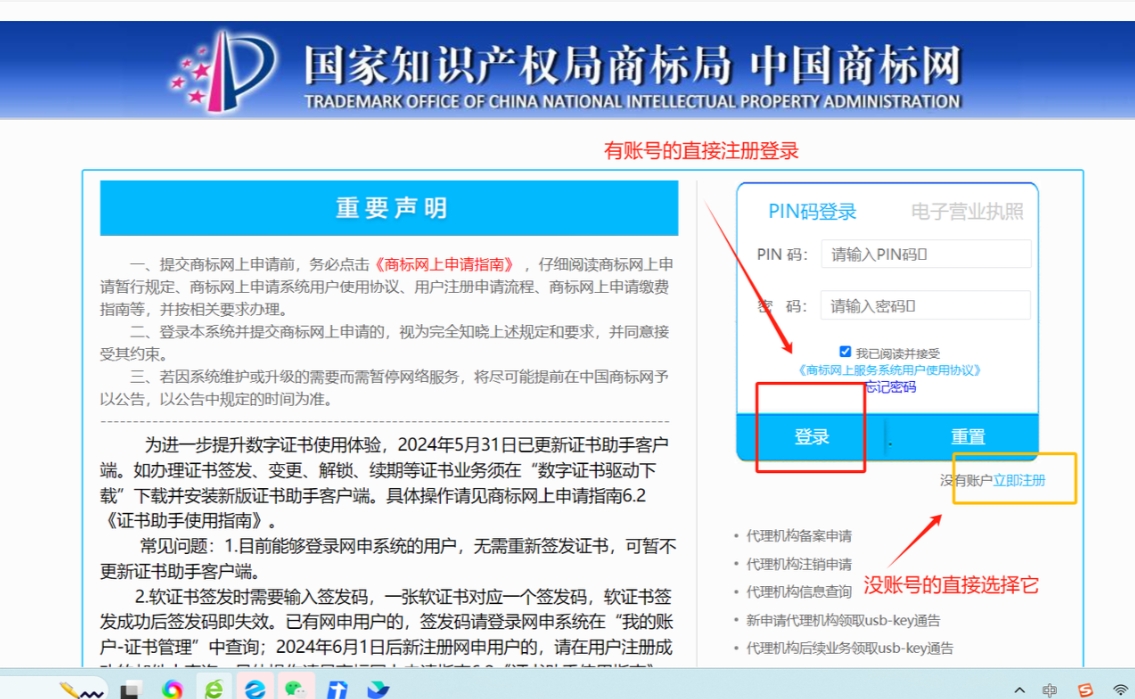The width and height of the screenshot is (1135, 699).
Task: Open the green 360 browser taskbar icon
Action: [x=214, y=690]
